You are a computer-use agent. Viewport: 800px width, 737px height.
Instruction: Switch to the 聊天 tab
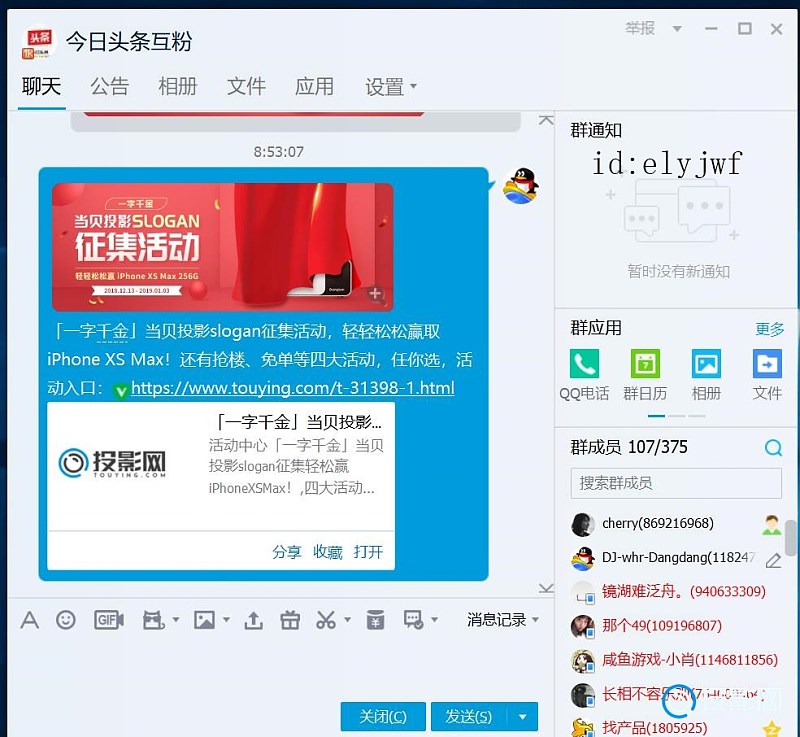(x=41, y=86)
